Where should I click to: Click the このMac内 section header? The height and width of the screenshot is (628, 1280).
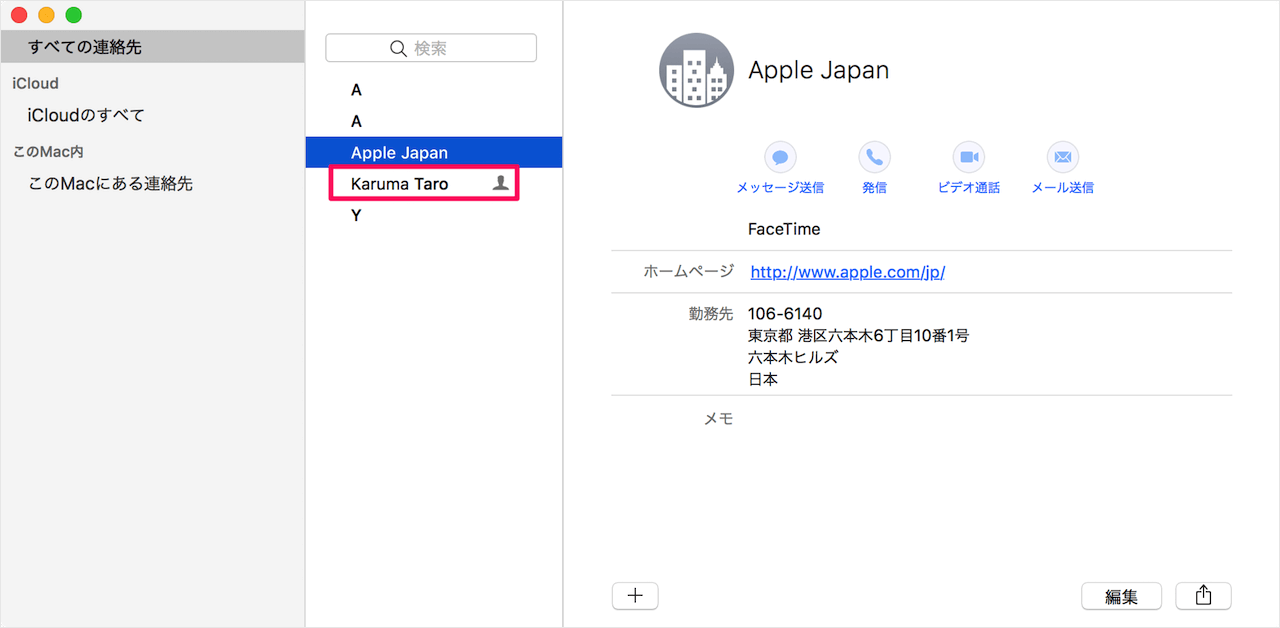[47, 151]
